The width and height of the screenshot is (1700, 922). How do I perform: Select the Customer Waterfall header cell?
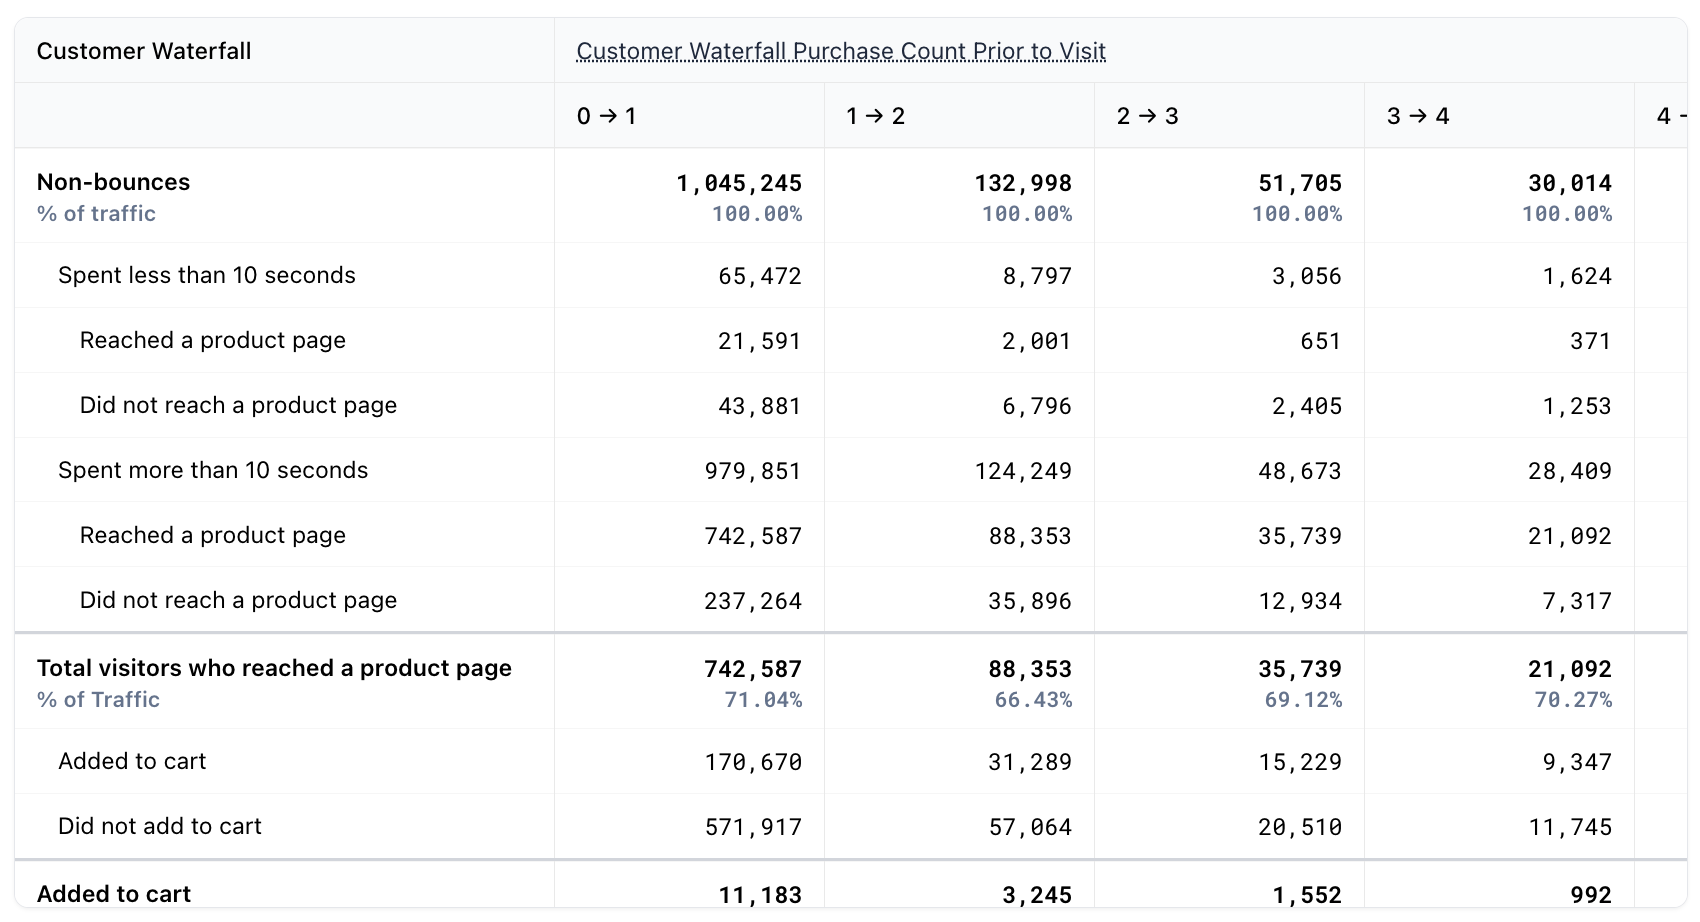coord(144,51)
